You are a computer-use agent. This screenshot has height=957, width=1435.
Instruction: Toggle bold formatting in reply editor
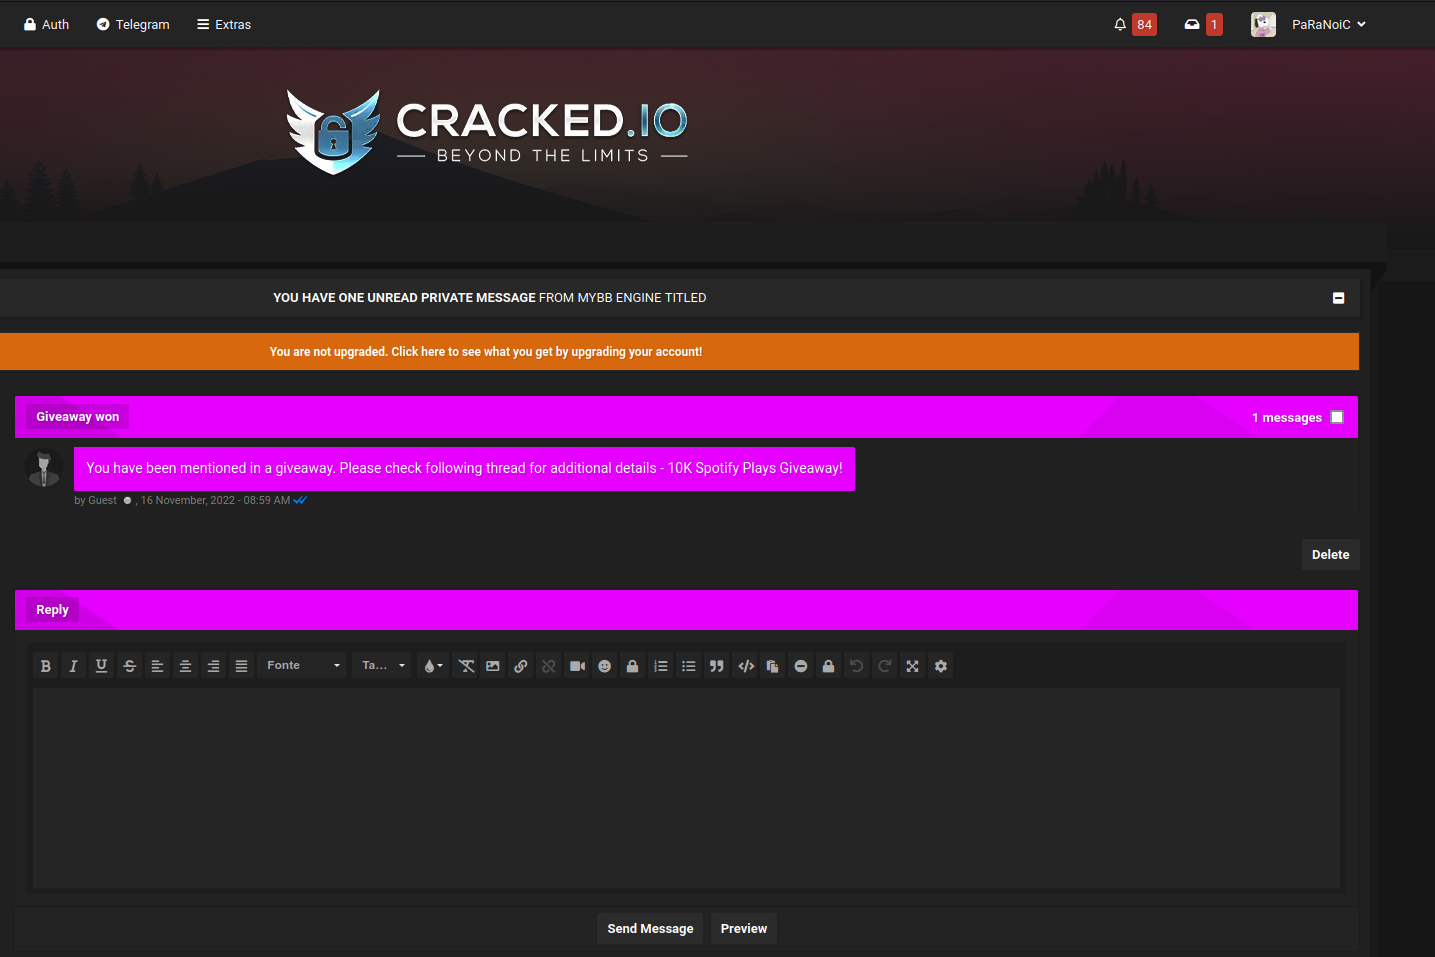[45, 666]
